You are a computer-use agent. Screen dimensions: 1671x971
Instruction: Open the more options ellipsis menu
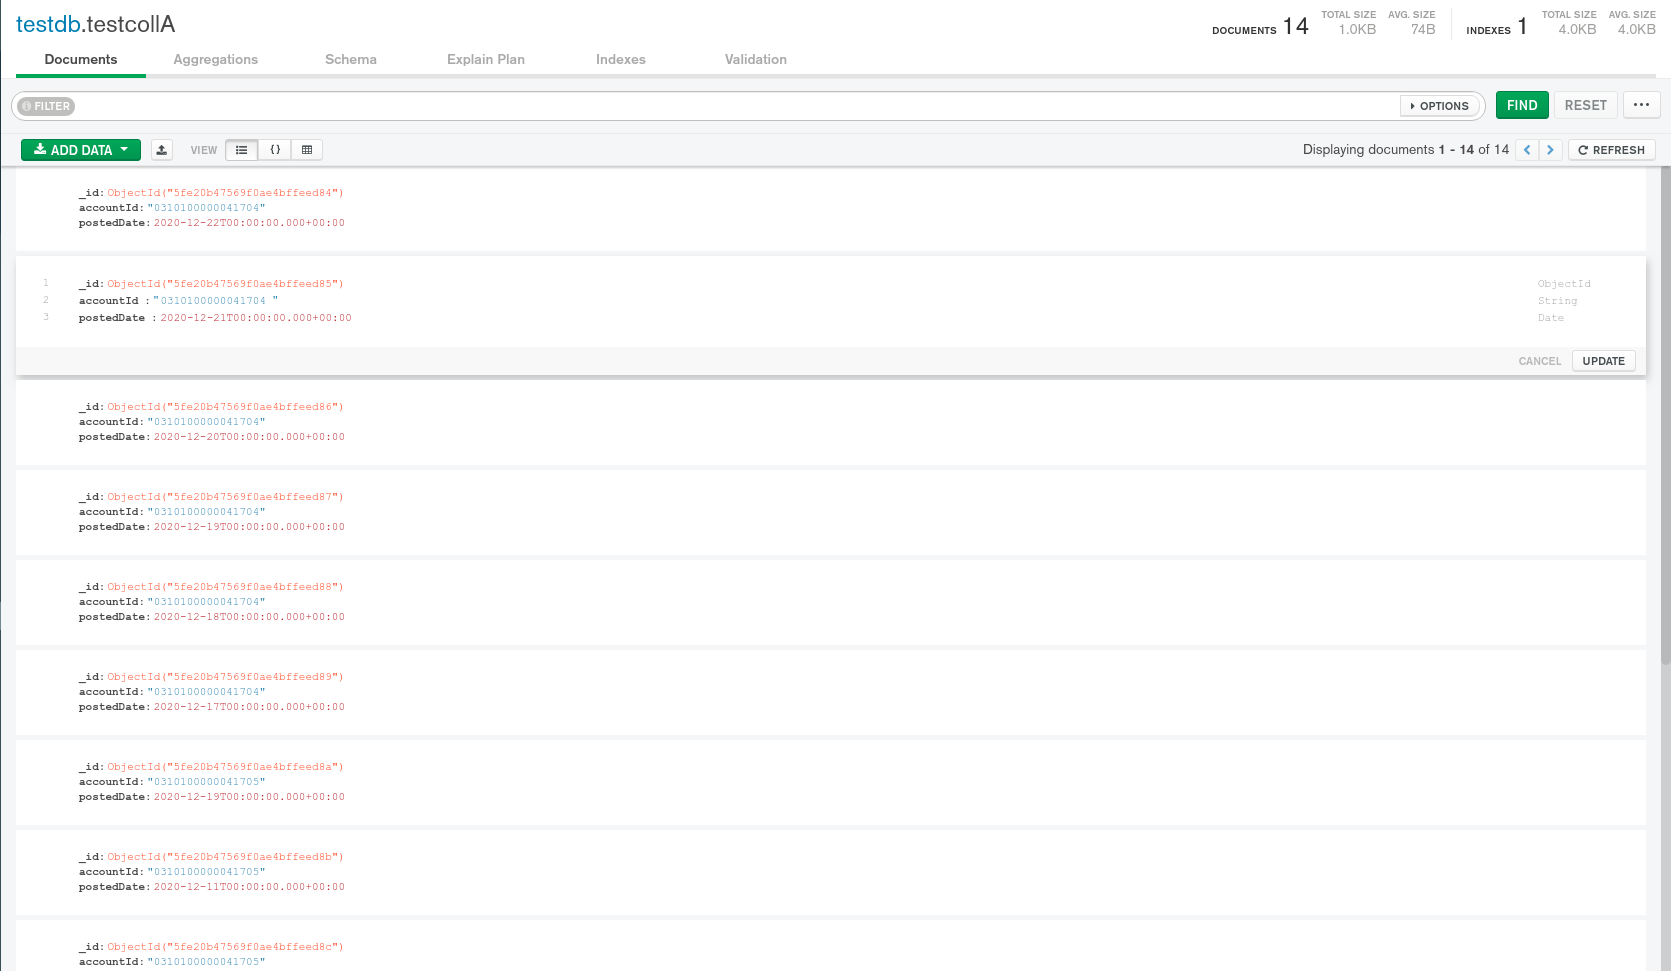tap(1642, 105)
